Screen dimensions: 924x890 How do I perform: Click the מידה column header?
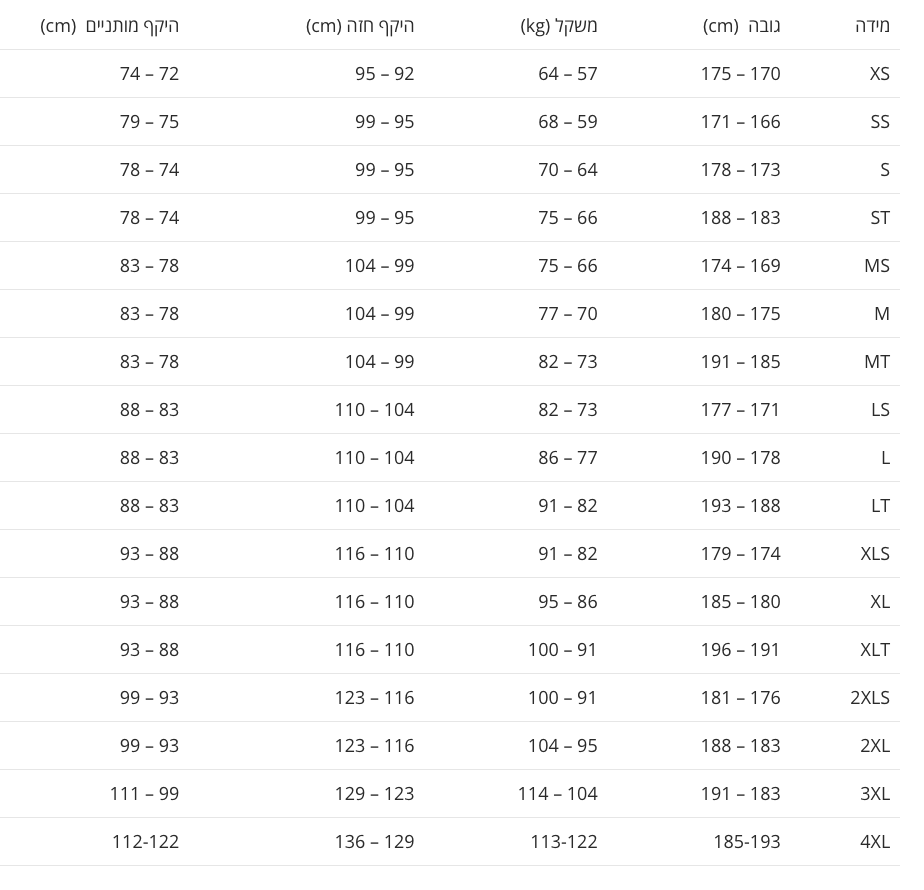tap(872, 26)
